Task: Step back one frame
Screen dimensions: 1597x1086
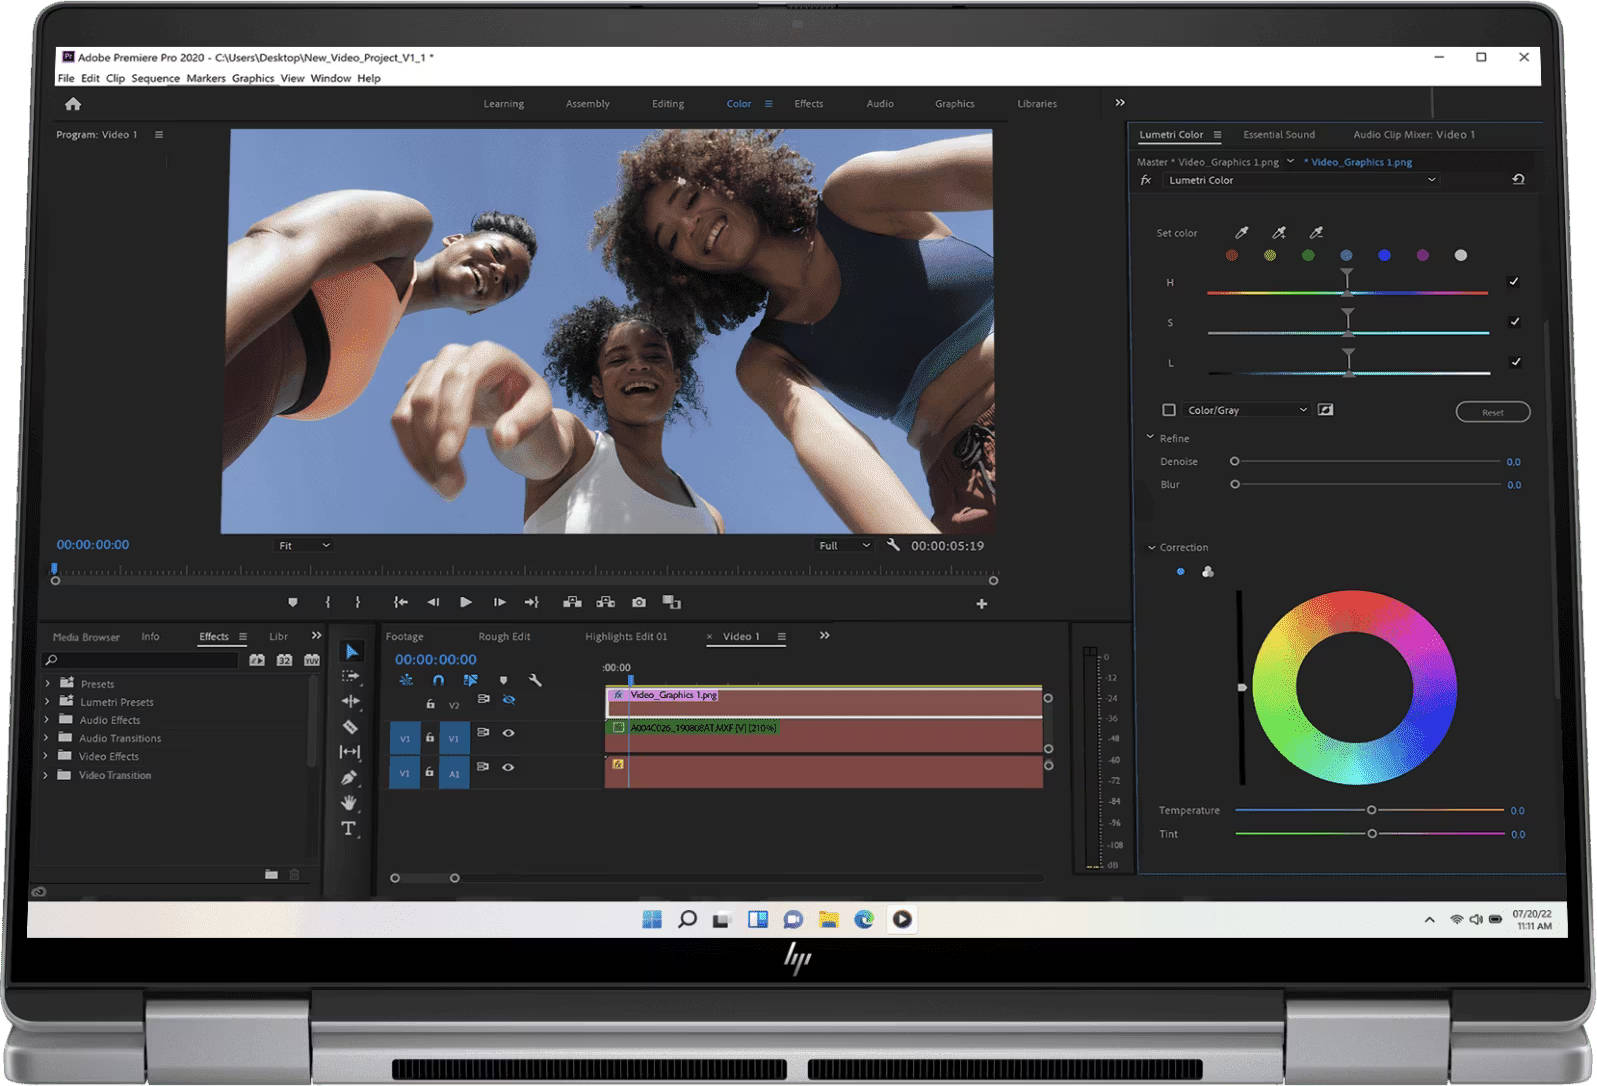Action: (433, 602)
